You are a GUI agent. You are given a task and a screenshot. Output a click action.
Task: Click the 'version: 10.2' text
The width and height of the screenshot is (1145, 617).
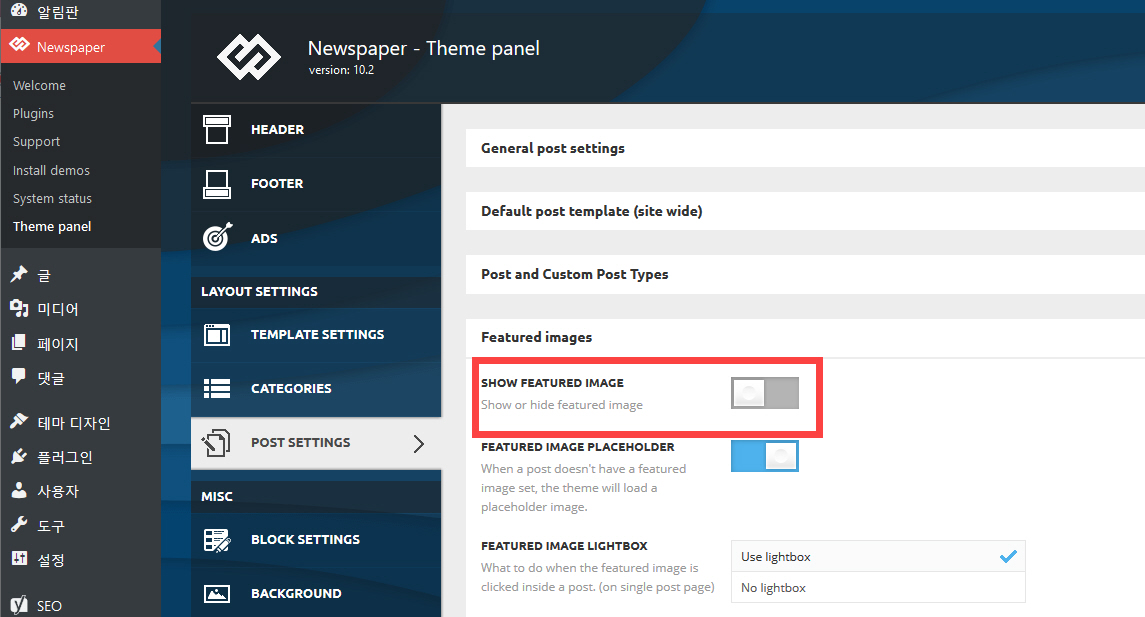(x=341, y=70)
